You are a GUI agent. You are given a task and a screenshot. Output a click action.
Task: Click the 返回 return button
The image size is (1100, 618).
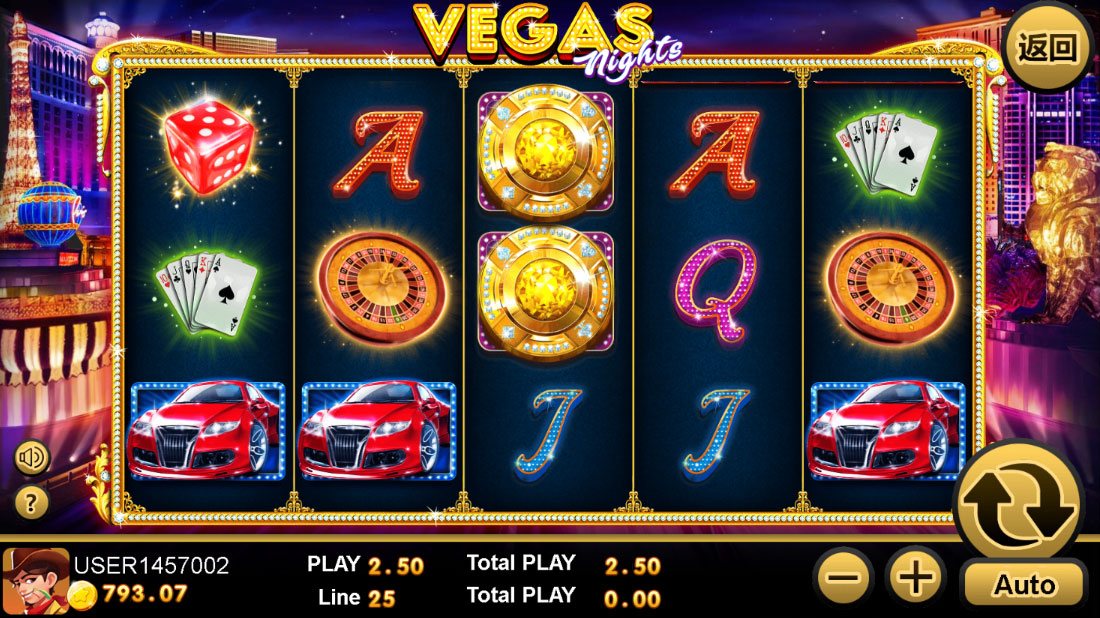click(x=1047, y=48)
